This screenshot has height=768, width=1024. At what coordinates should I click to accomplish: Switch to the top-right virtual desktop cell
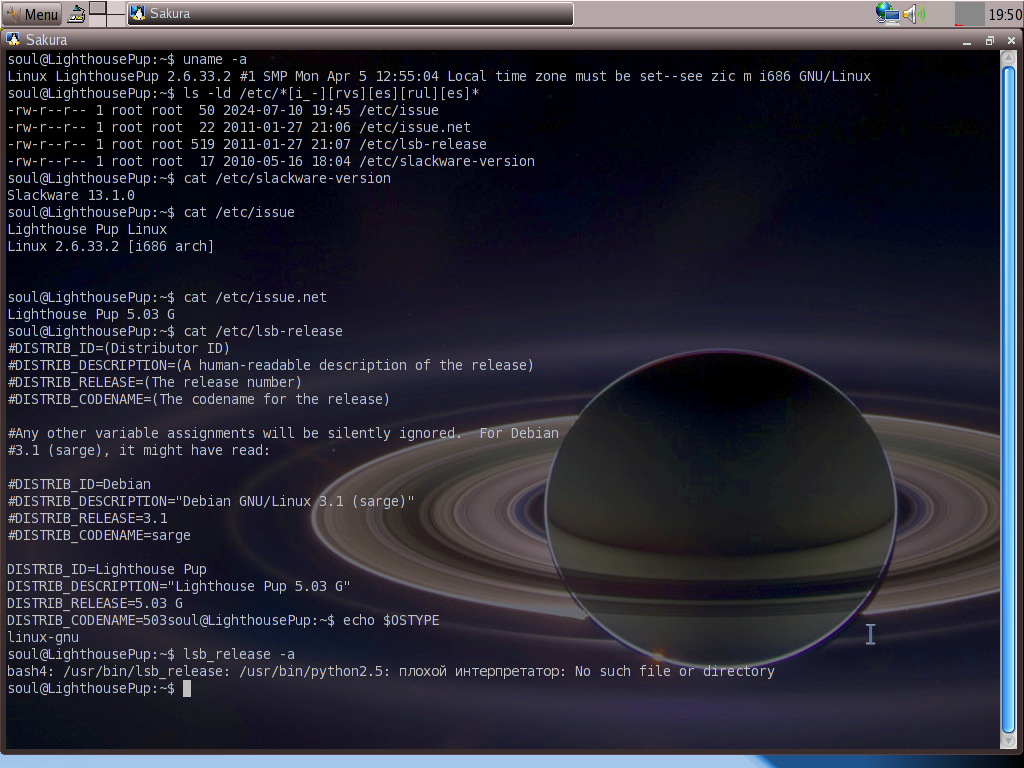click(x=116, y=8)
